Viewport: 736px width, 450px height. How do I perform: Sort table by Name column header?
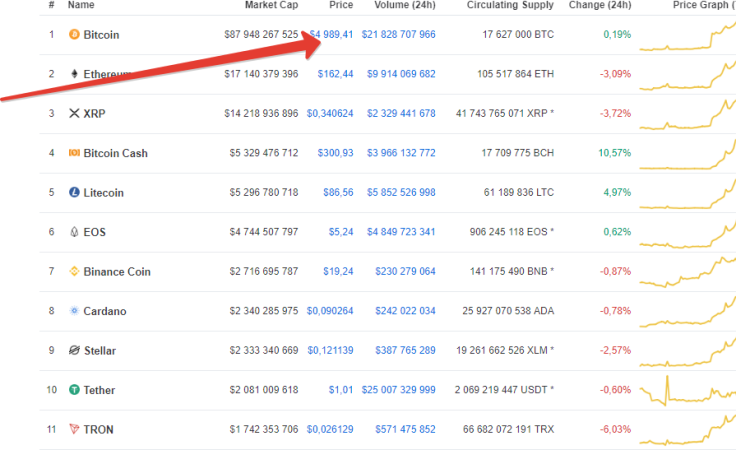[x=81, y=5]
